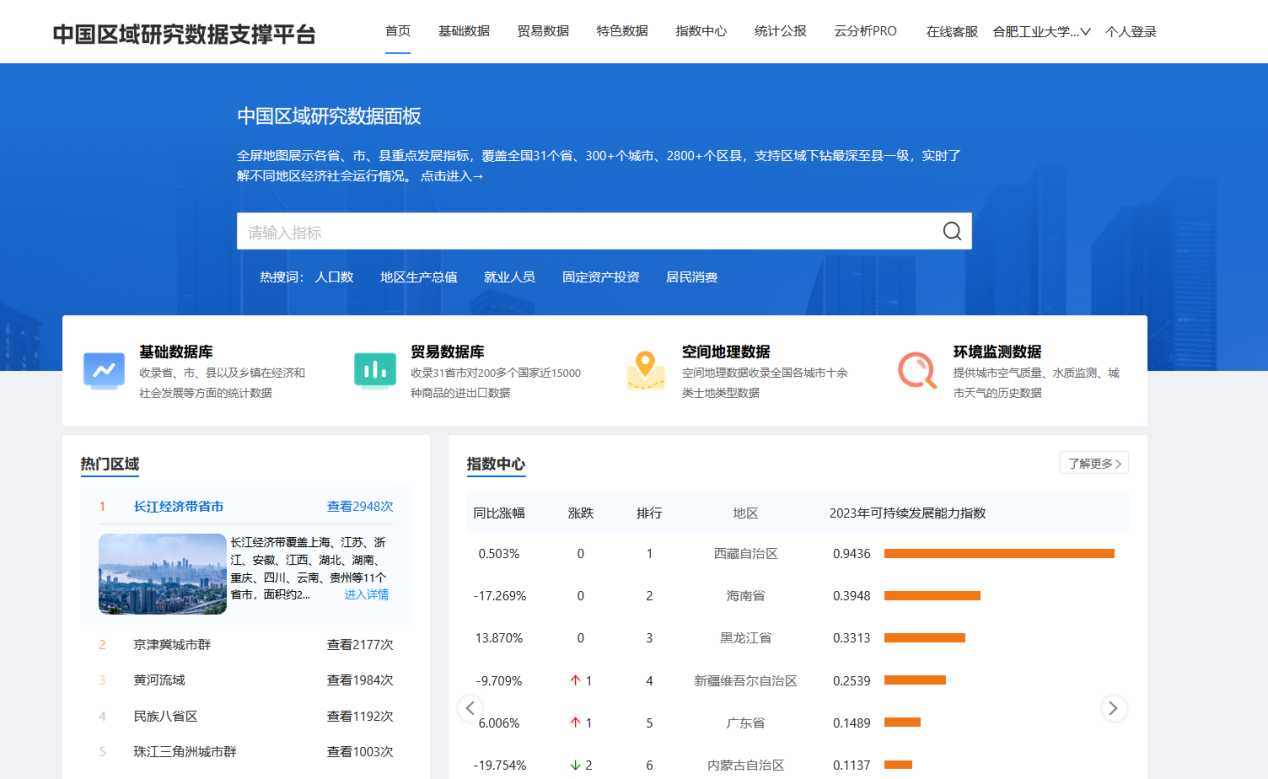Open 了解更多 in 指数中心 panel
Image resolution: width=1268 pixels, height=779 pixels.
1094,463
